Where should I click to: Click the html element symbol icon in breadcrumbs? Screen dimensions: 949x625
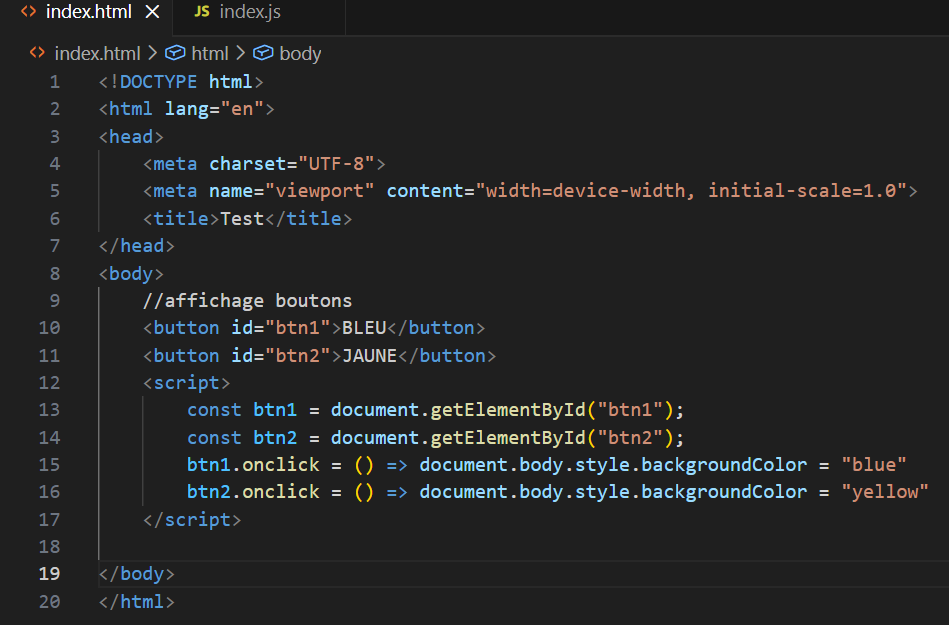point(175,53)
